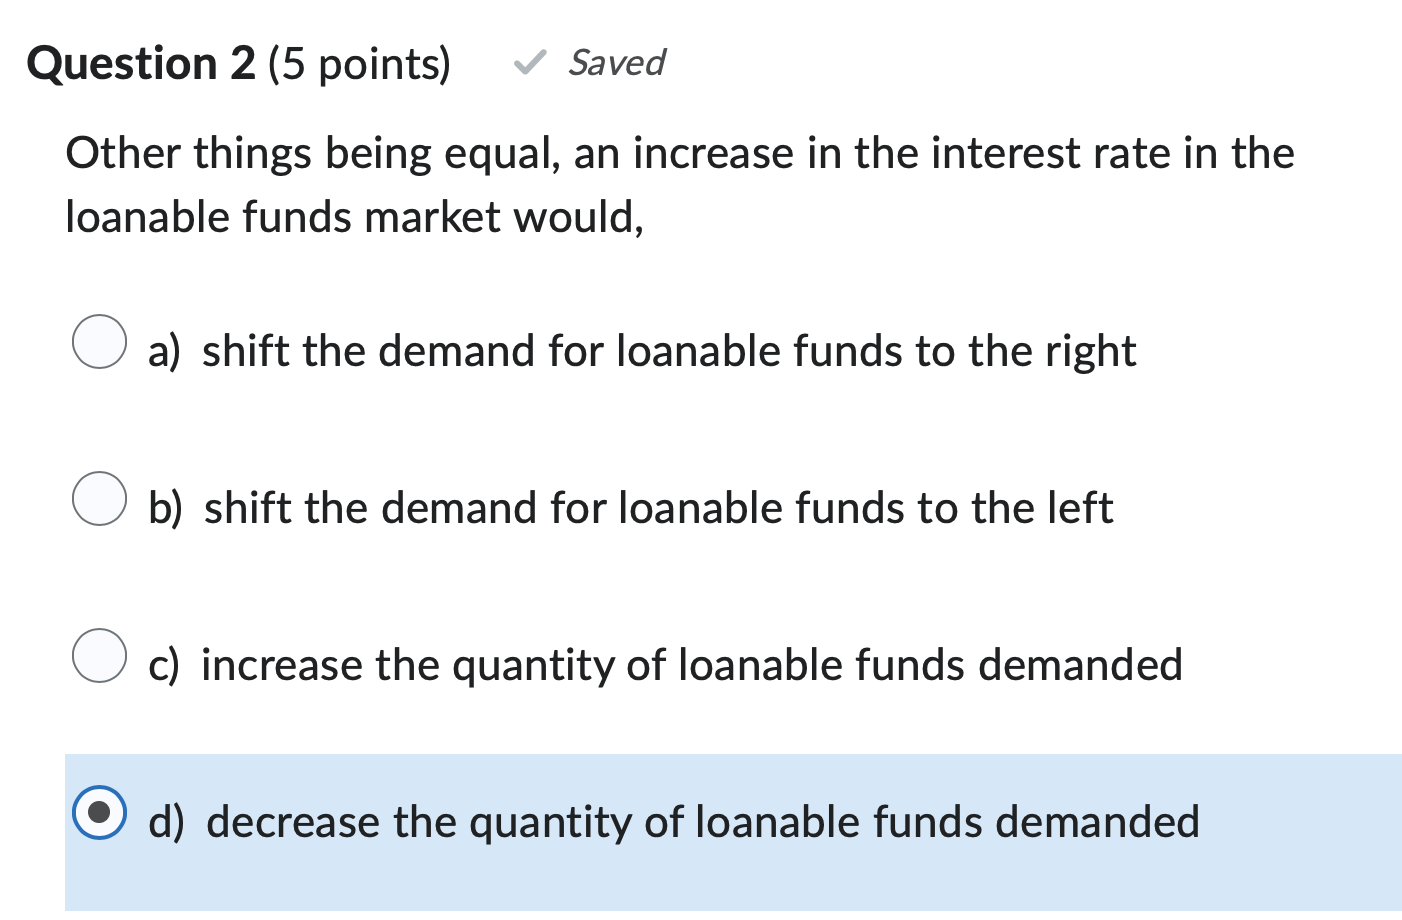The height and width of the screenshot is (920, 1402).
Task: Click the answer label 'b)'
Action: (166, 509)
